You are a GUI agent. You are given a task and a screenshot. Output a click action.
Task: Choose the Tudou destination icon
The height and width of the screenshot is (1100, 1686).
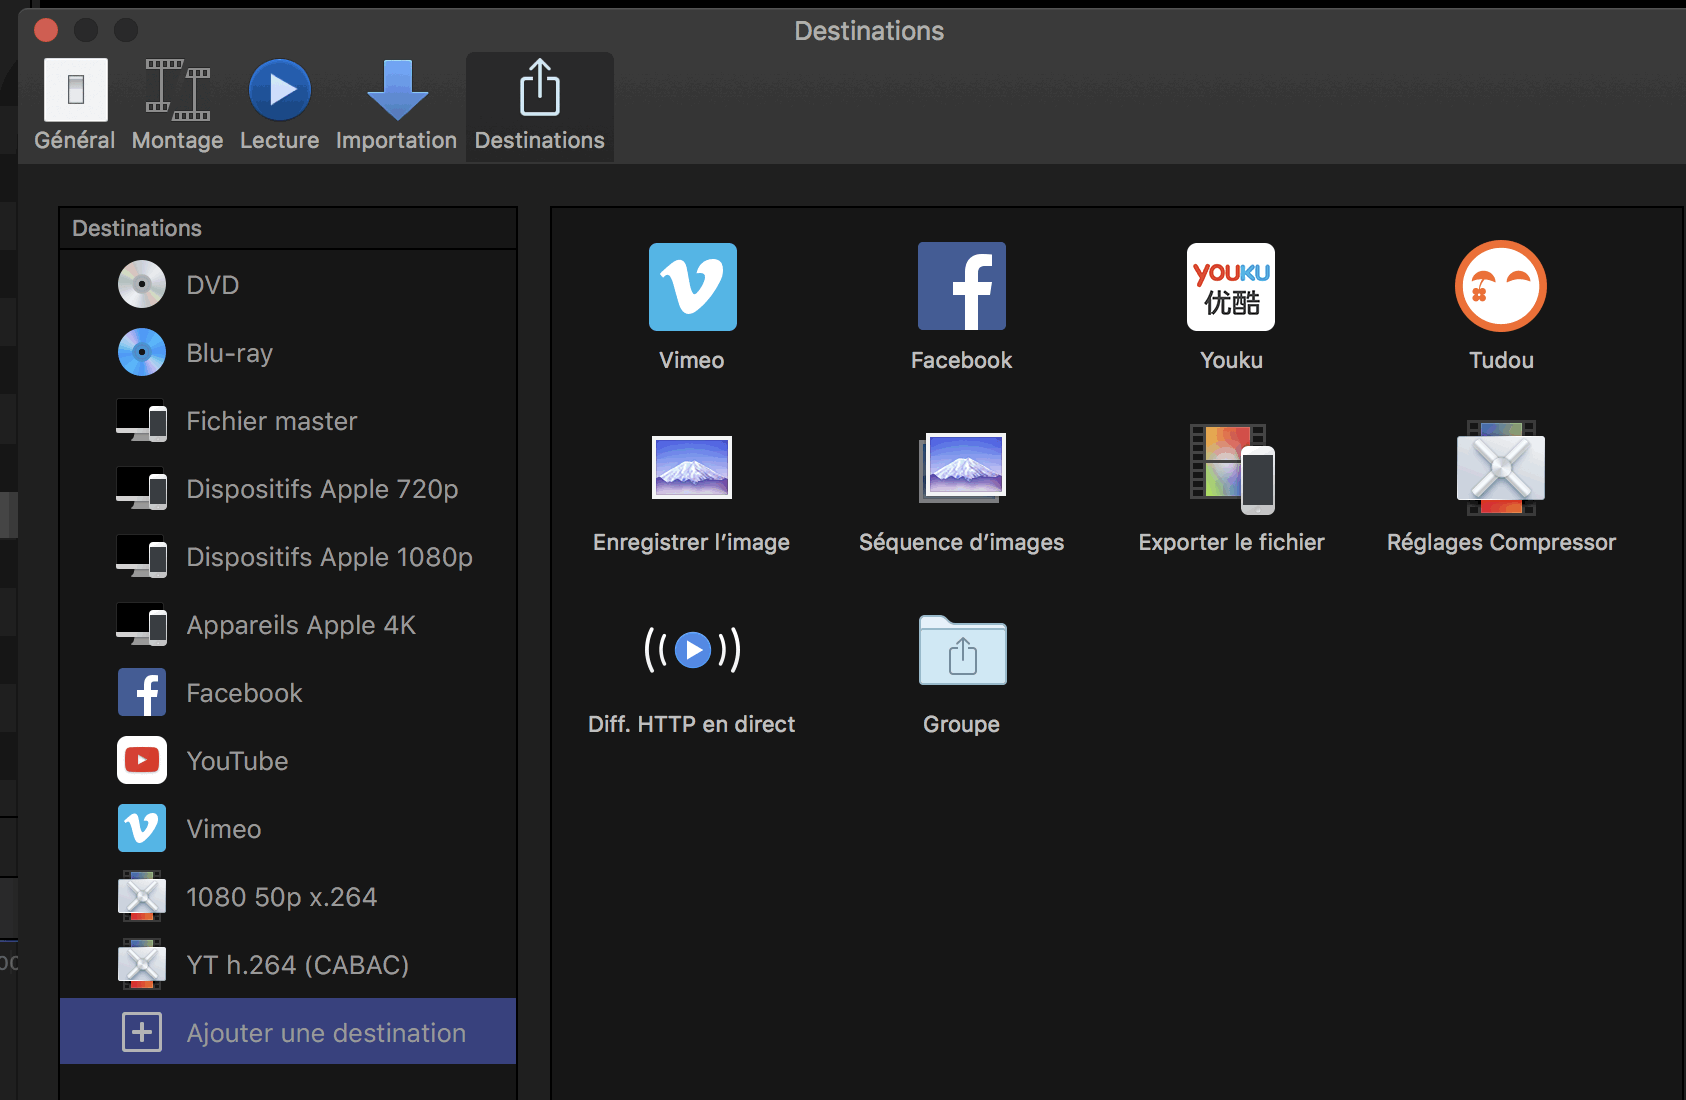1500,287
